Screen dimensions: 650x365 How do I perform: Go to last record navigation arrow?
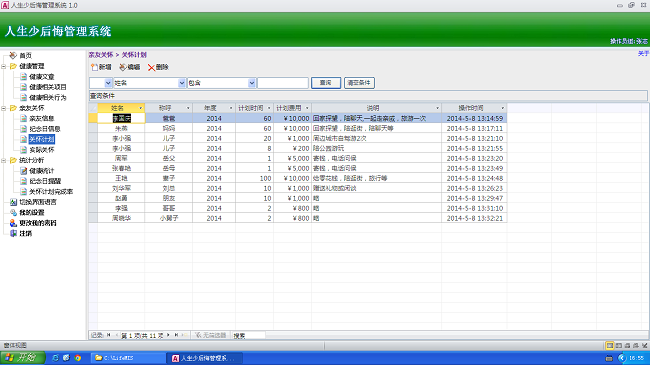176,335
